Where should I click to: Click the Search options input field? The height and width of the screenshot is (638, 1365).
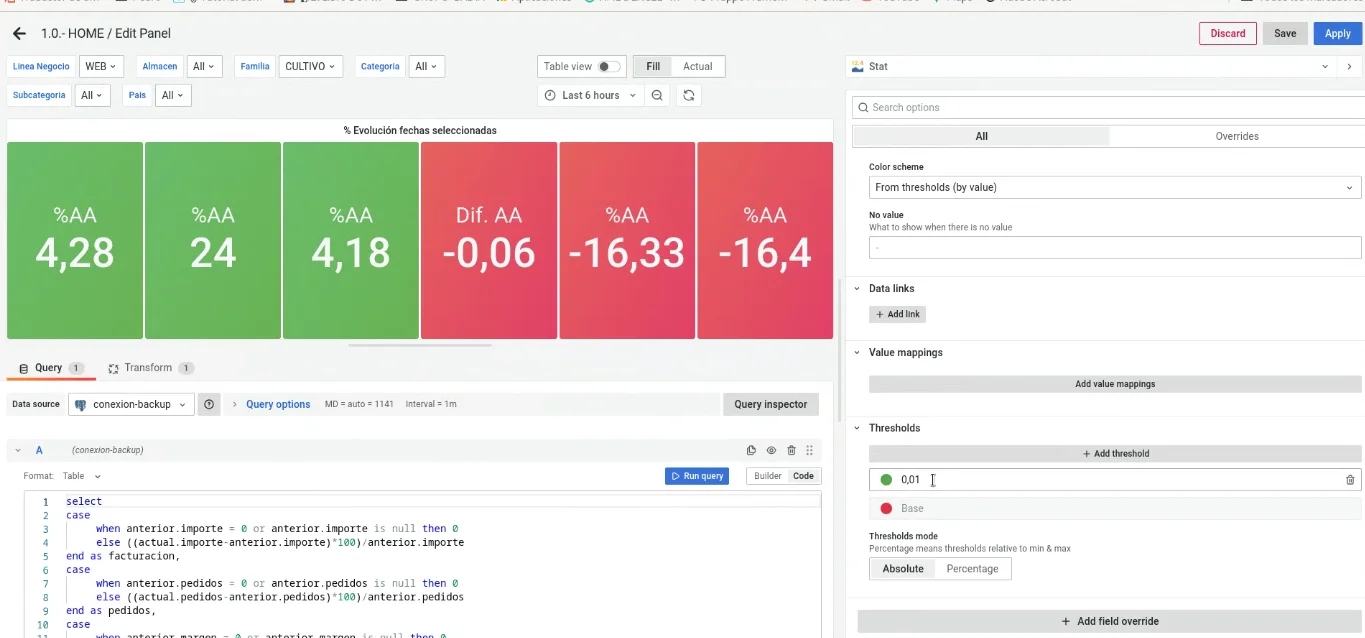tap(1110, 107)
